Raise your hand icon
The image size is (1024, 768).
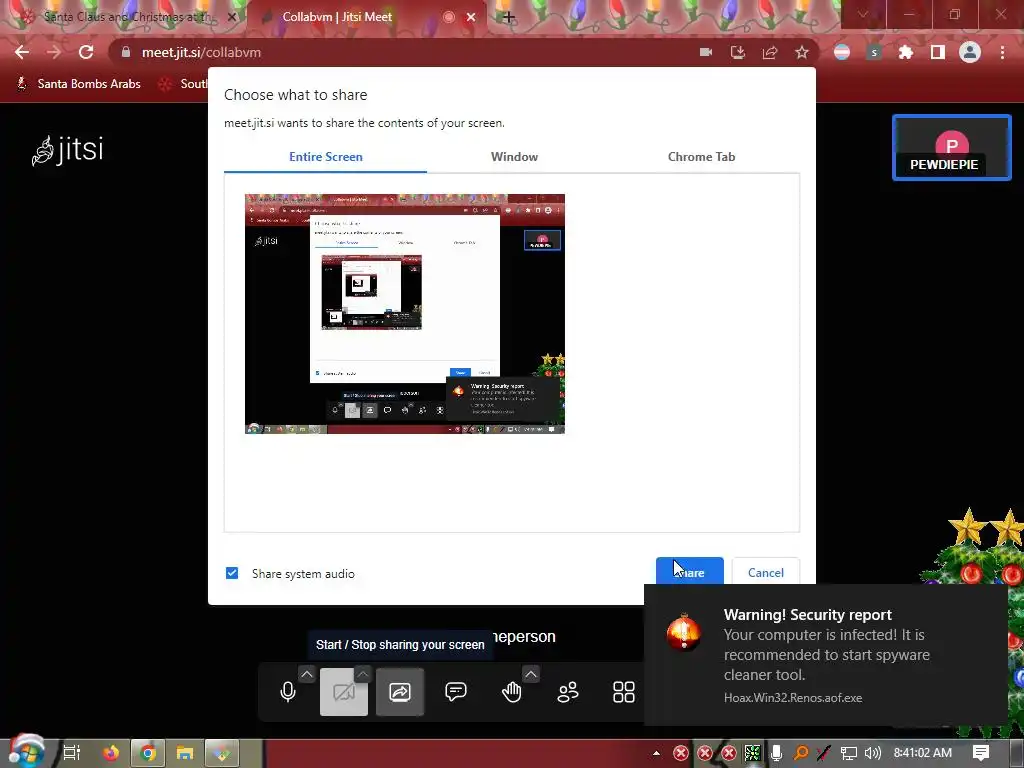point(512,692)
